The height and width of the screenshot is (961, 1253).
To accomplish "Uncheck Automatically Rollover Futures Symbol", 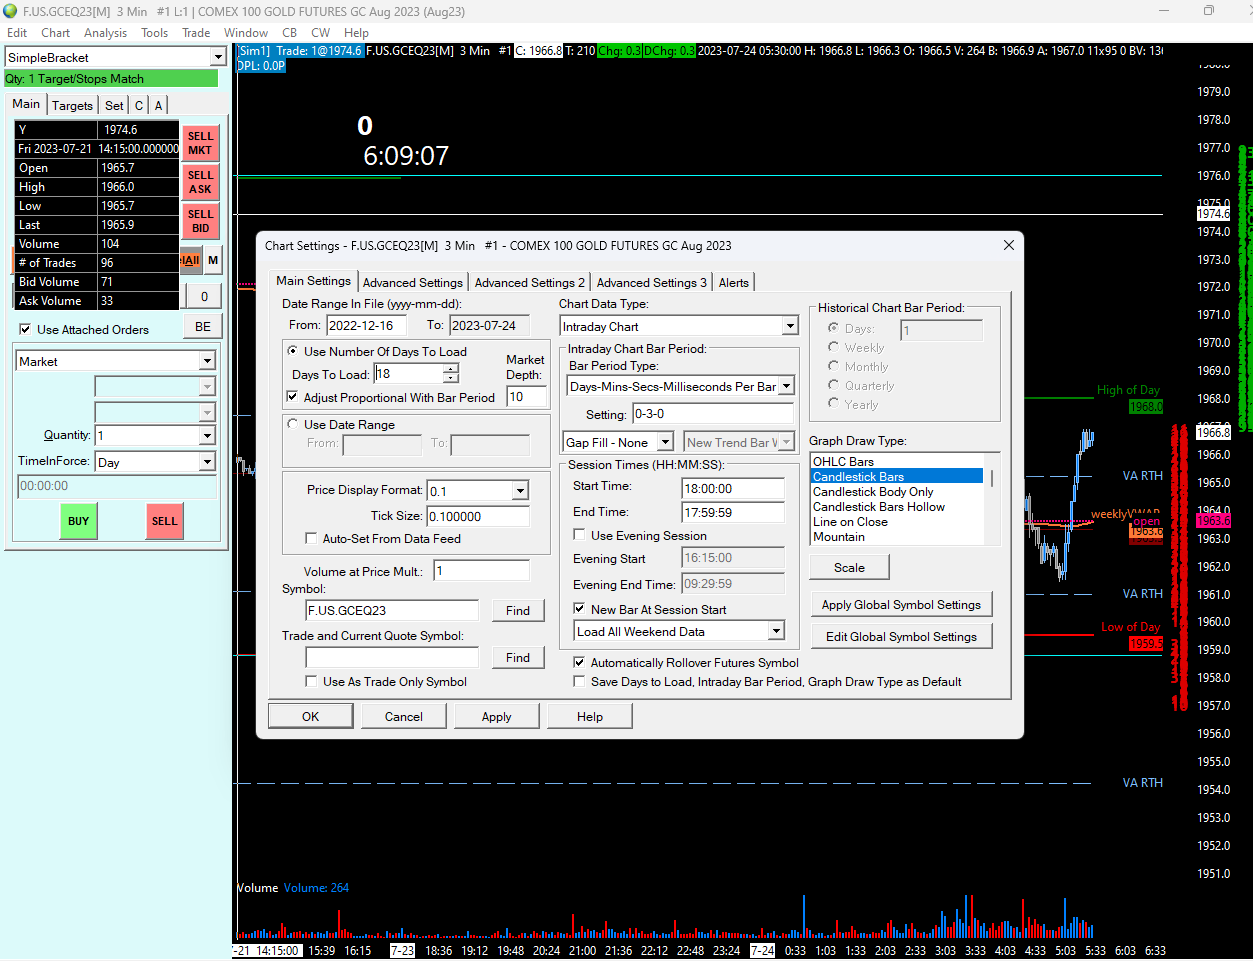I will click(x=579, y=662).
